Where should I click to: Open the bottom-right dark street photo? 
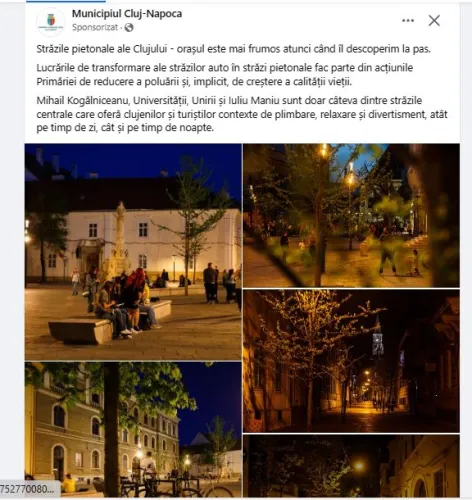(x=351, y=466)
